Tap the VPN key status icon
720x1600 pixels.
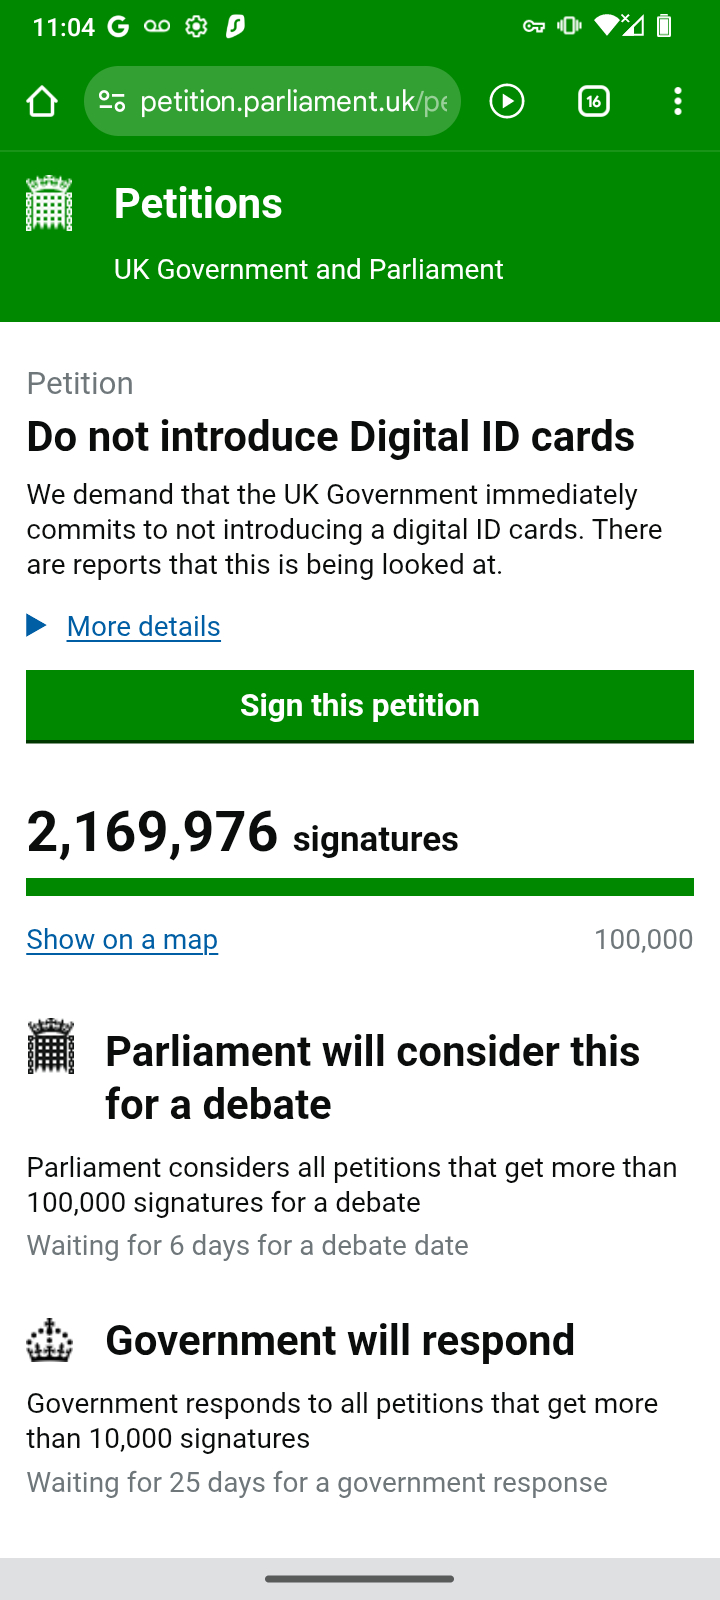click(x=534, y=27)
